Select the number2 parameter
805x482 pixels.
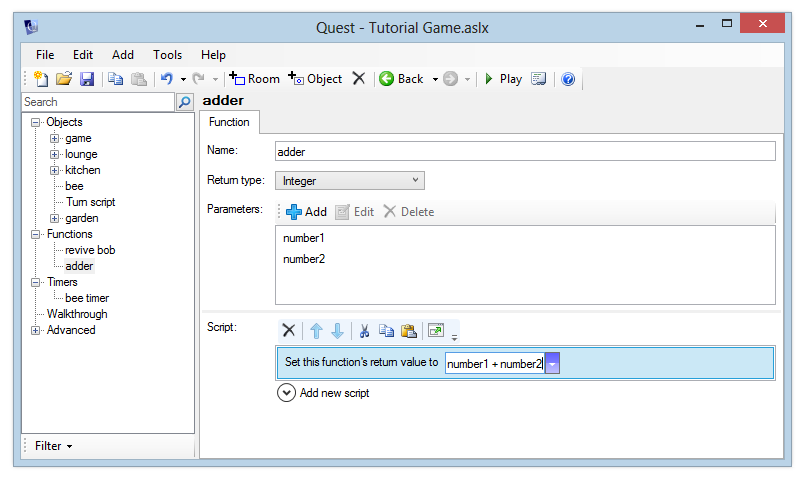(304, 259)
